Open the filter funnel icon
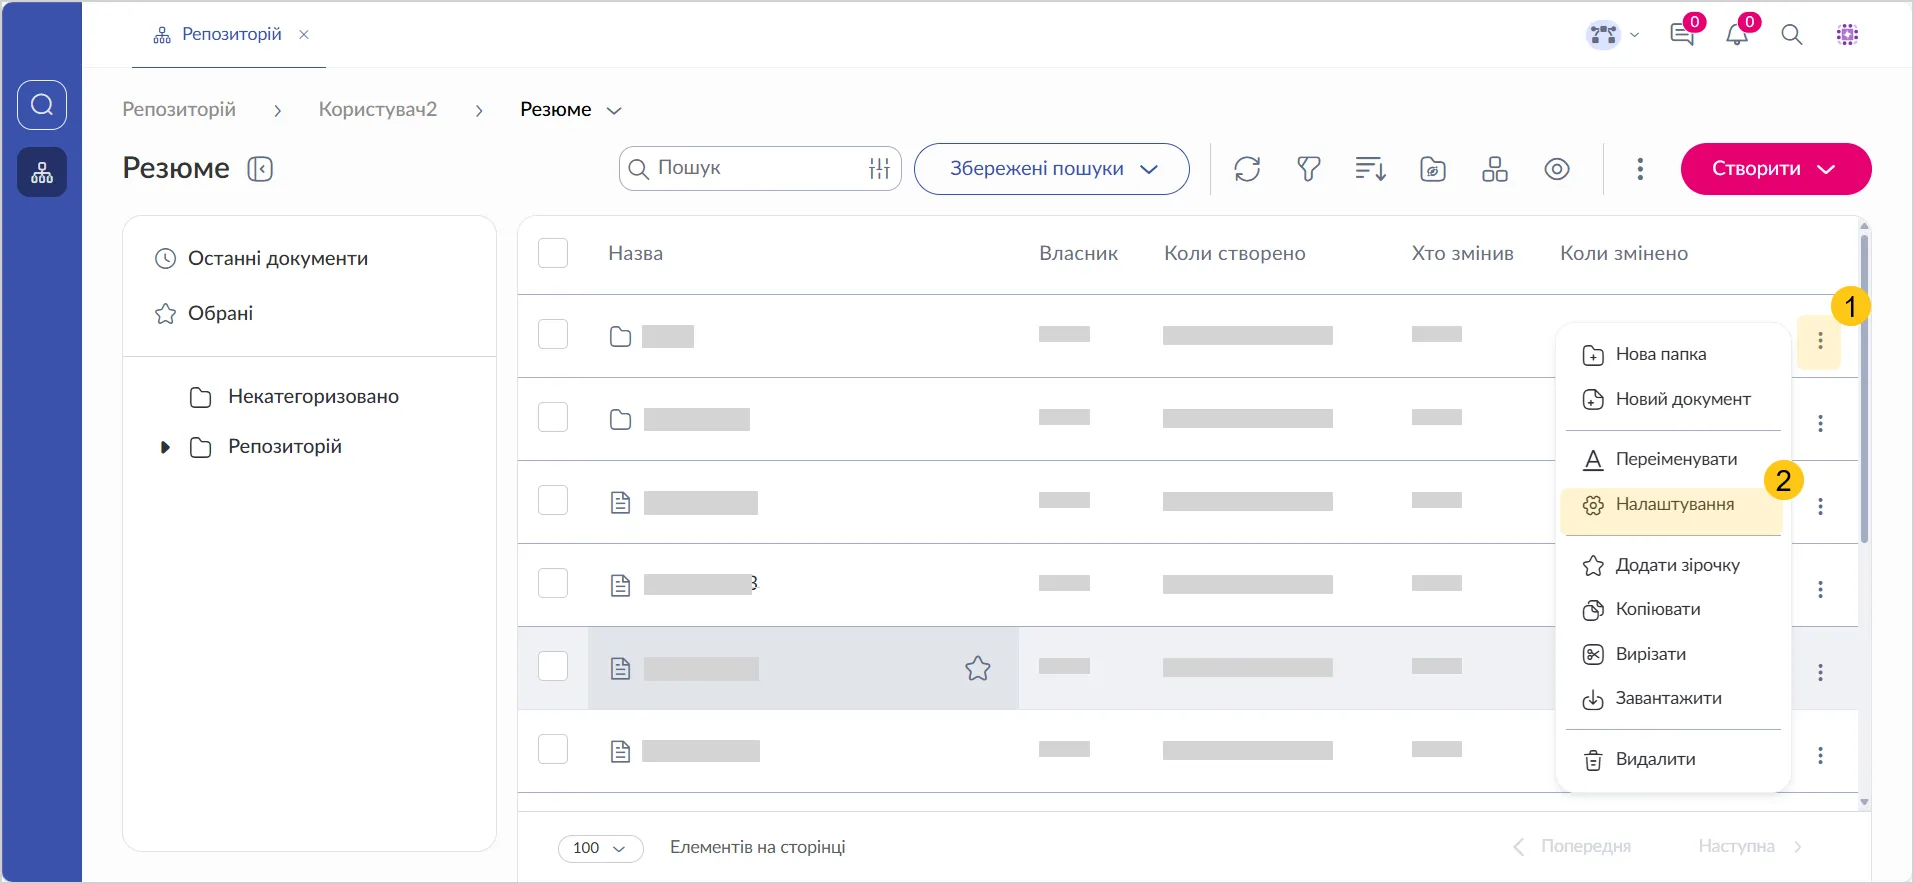Image resolution: width=1914 pixels, height=884 pixels. (1308, 169)
